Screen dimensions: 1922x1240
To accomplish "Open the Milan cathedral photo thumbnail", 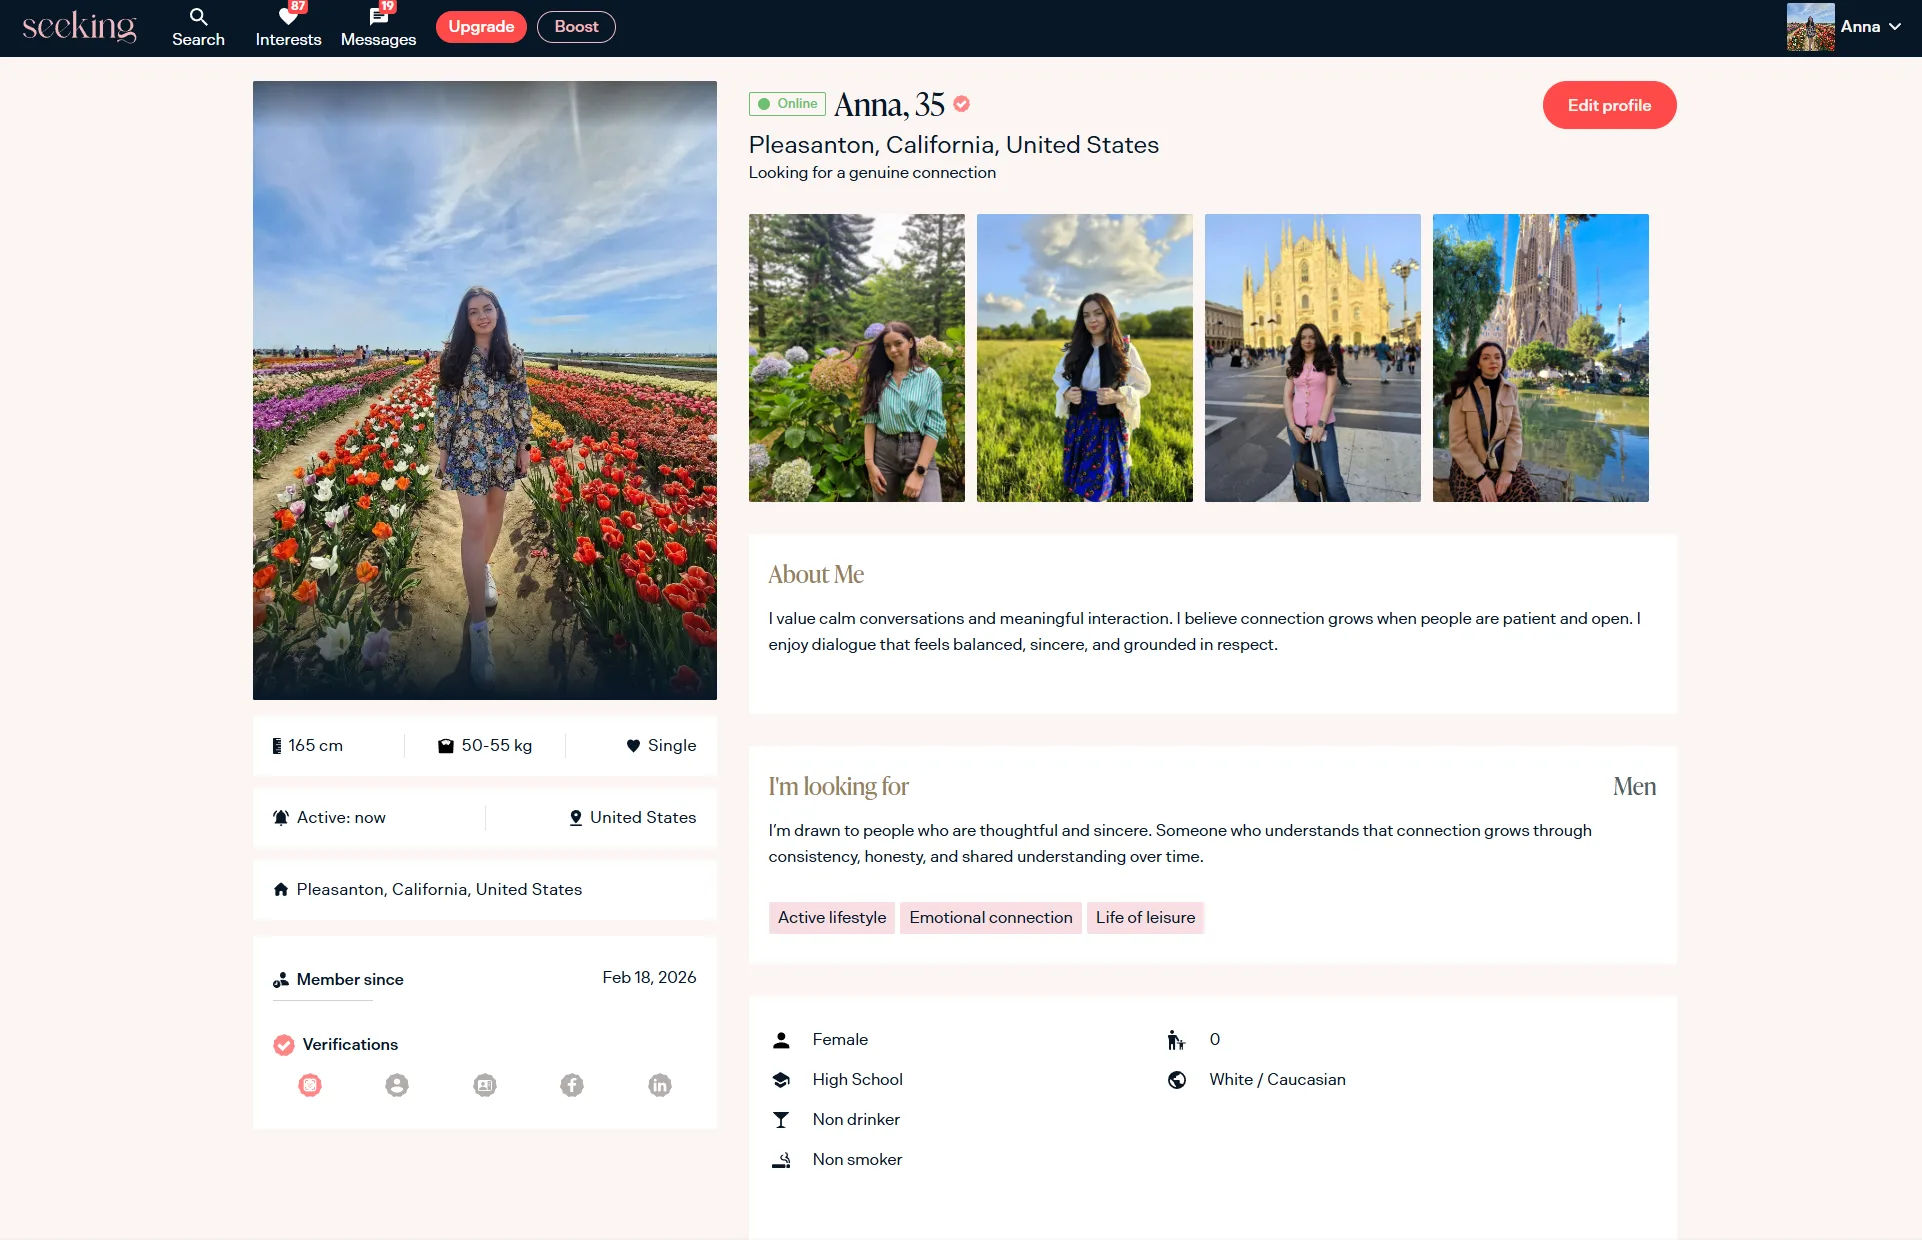I will [1312, 358].
